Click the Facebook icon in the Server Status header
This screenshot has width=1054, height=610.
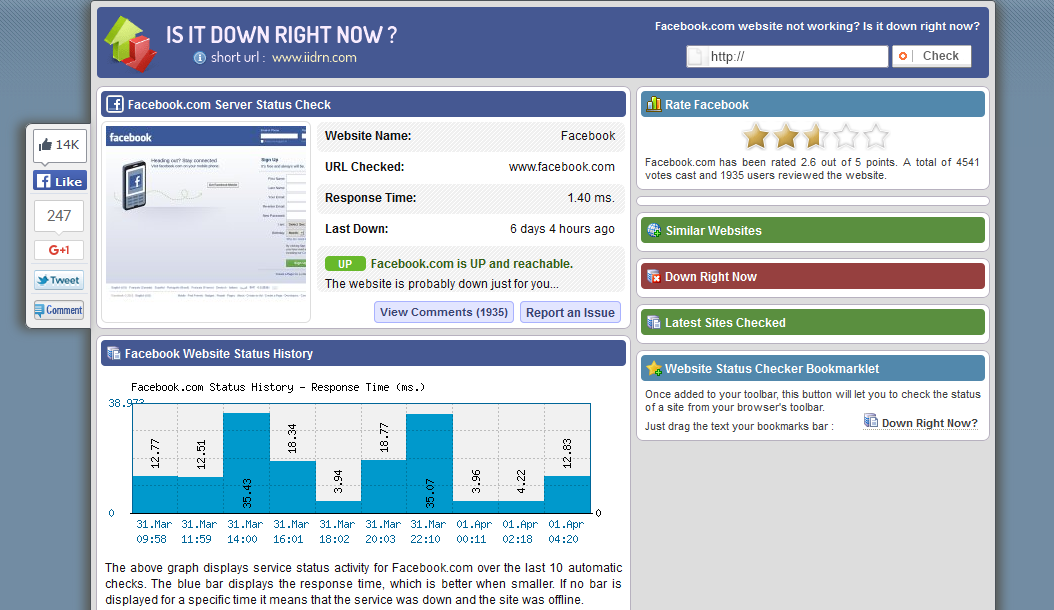click(115, 104)
